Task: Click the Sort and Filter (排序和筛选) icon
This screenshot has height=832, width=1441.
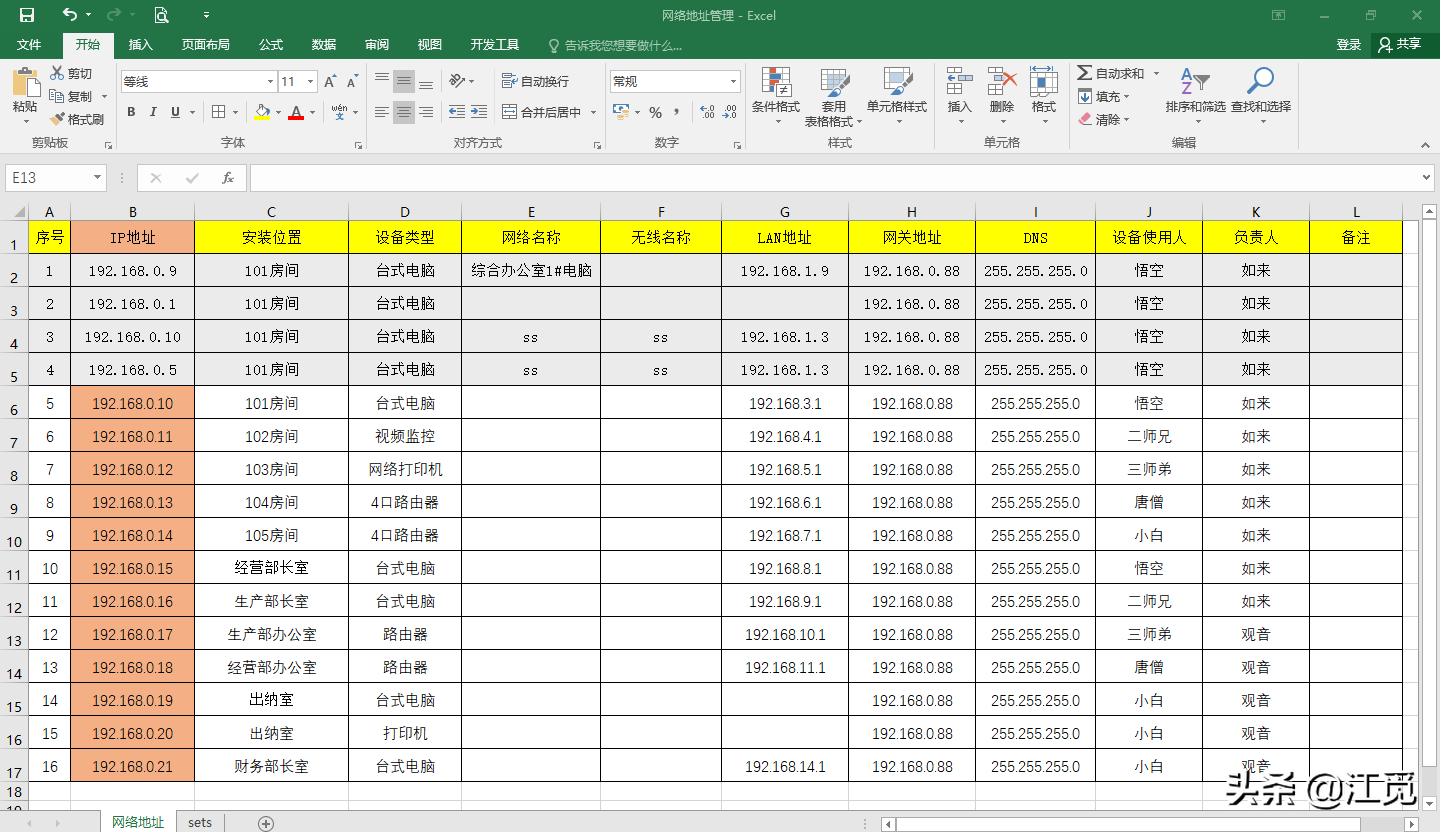Action: coord(1192,95)
